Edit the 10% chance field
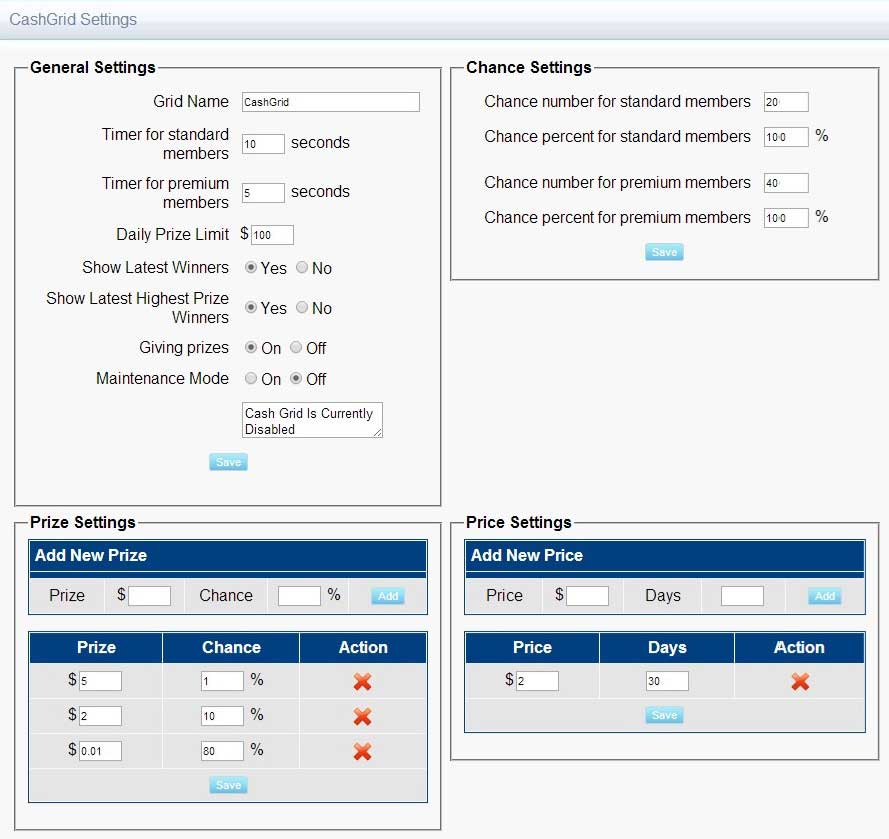Screen dimensions: 889x839 tap(222, 716)
